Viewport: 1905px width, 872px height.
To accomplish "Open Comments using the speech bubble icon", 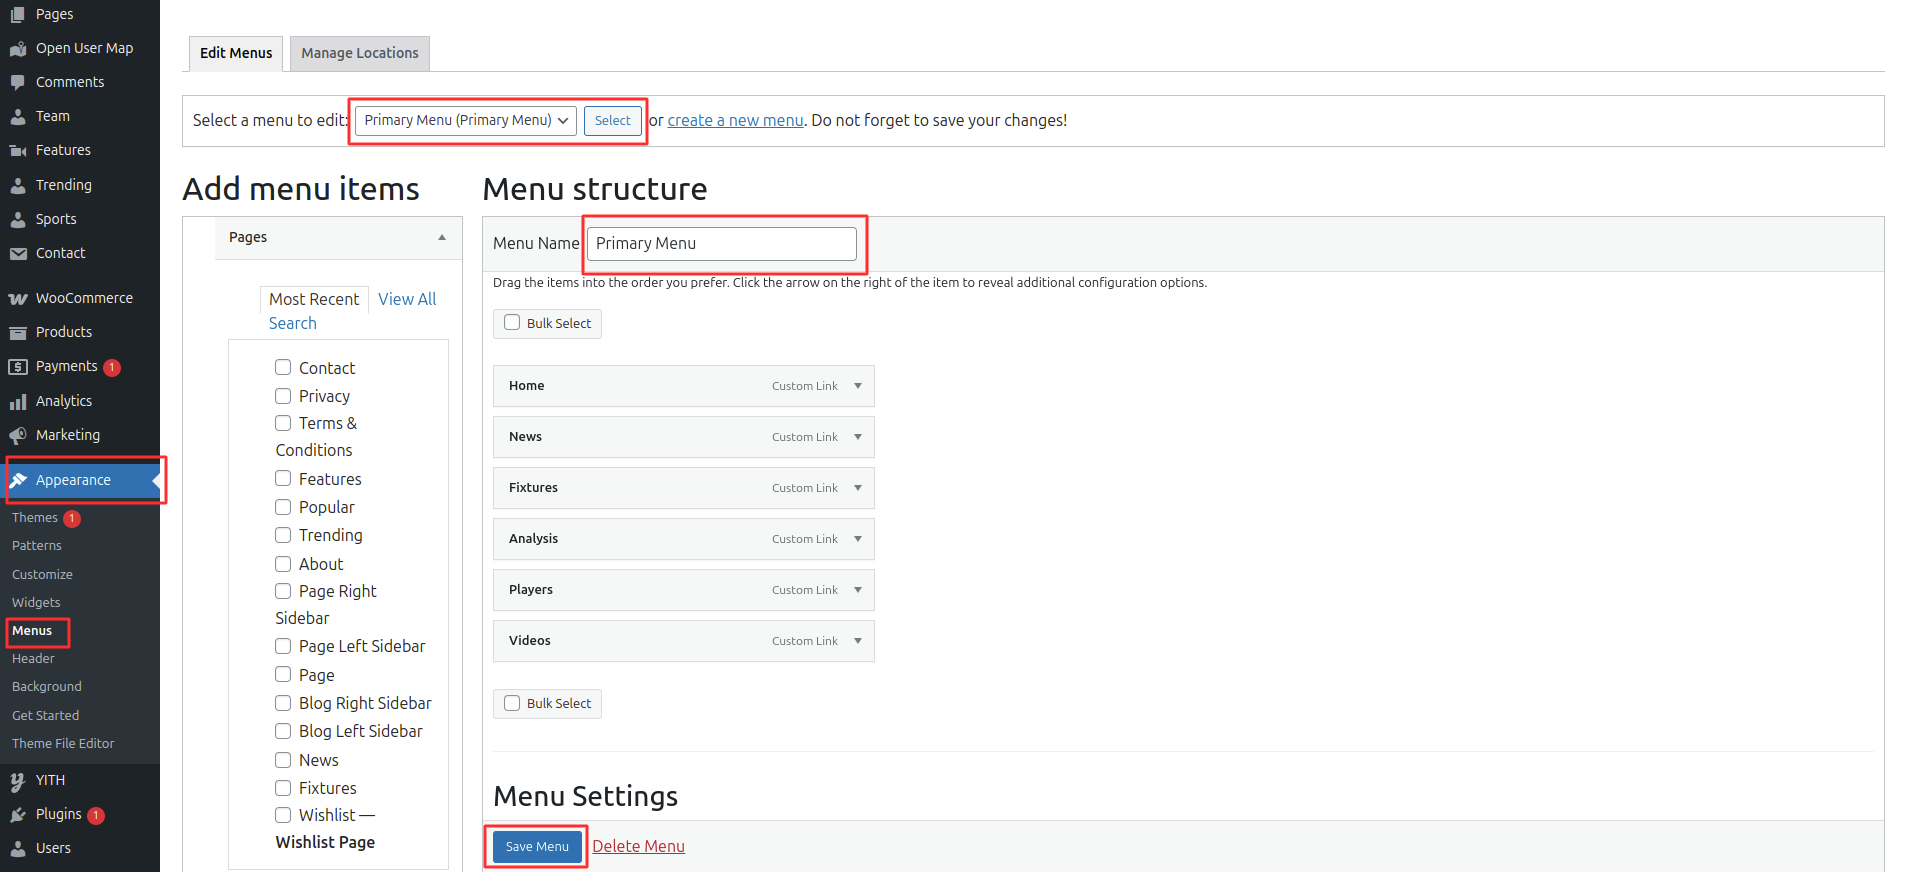I will coord(18,82).
